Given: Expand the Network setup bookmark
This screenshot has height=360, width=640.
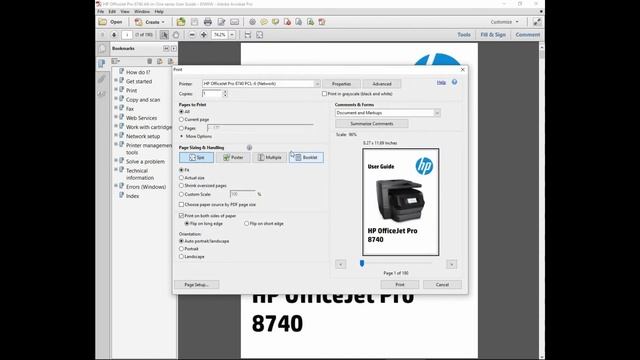Looking at the screenshot, I should pos(116,135).
